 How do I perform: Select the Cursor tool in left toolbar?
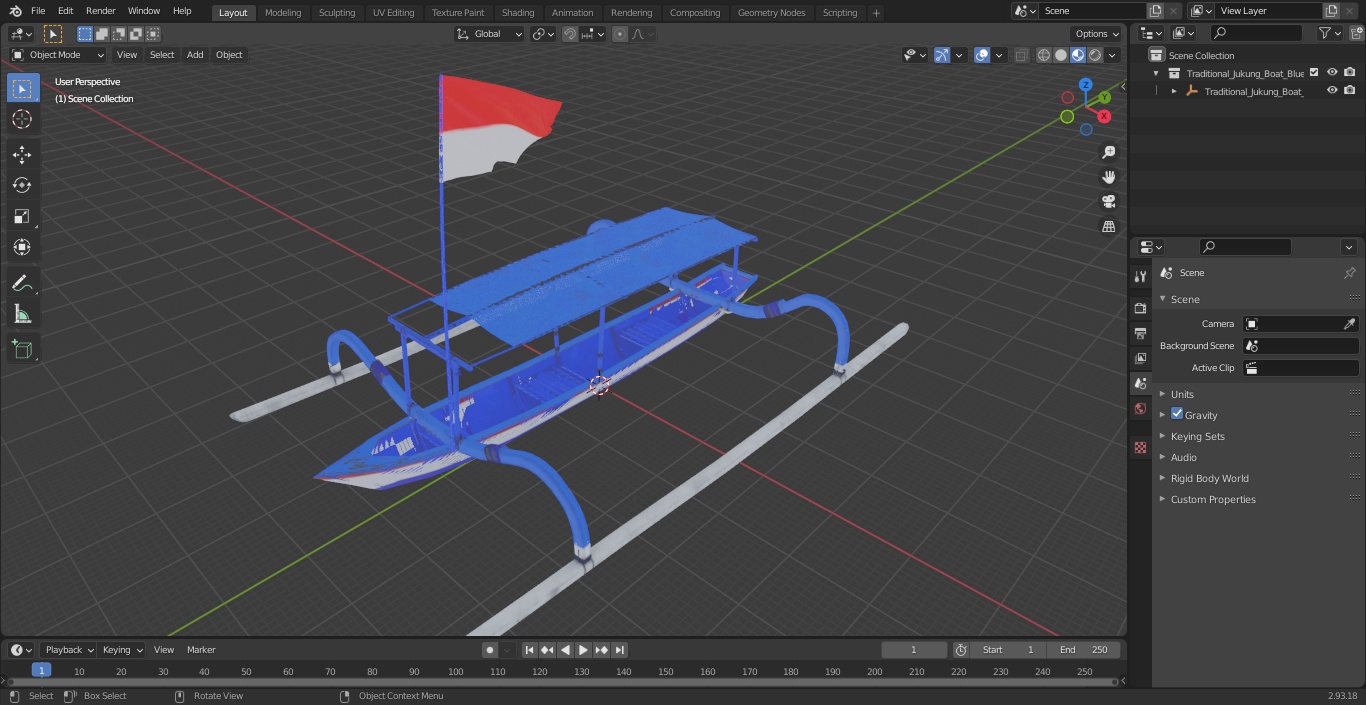coord(22,120)
